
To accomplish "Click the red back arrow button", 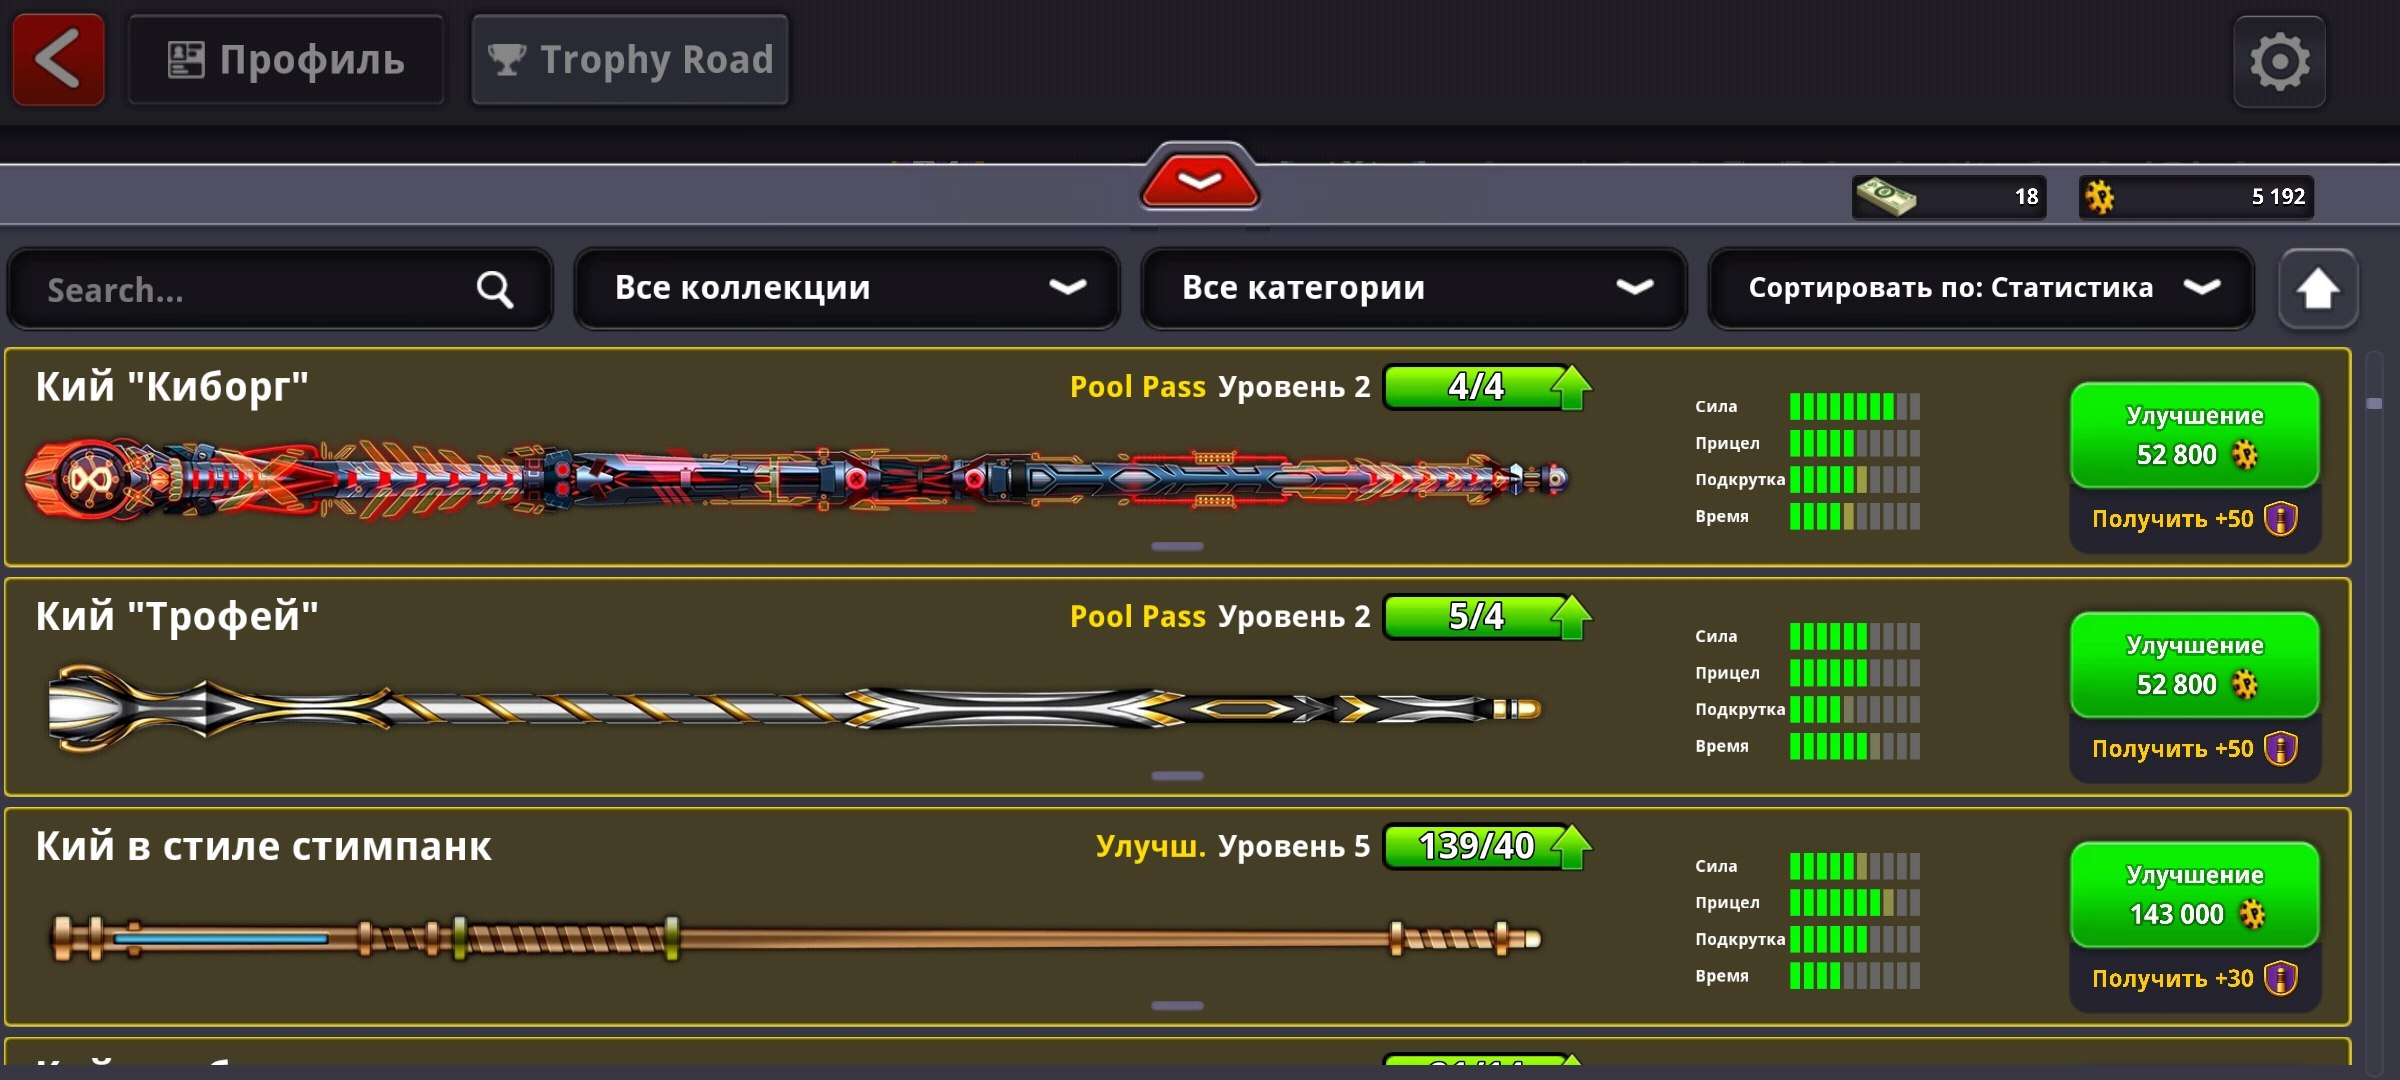I will click(58, 60).
